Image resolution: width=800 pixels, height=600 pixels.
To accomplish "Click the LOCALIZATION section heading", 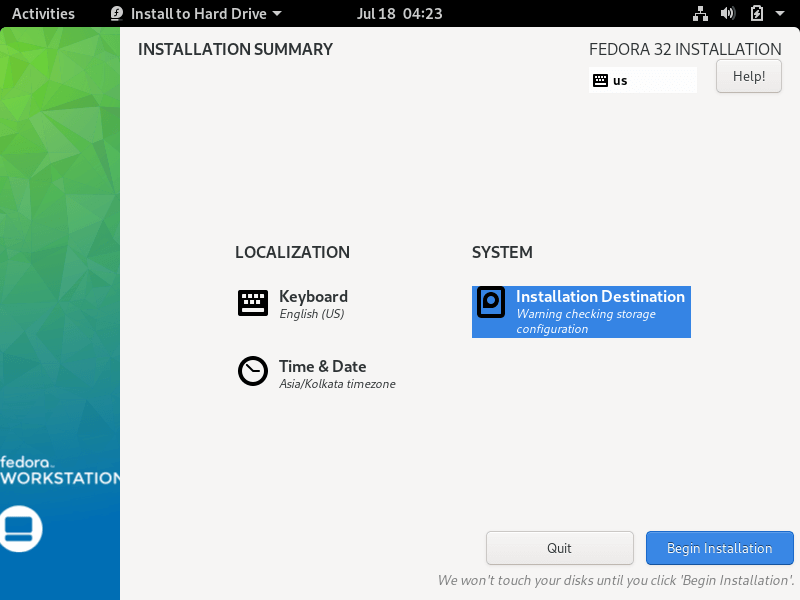I will 292,252.
